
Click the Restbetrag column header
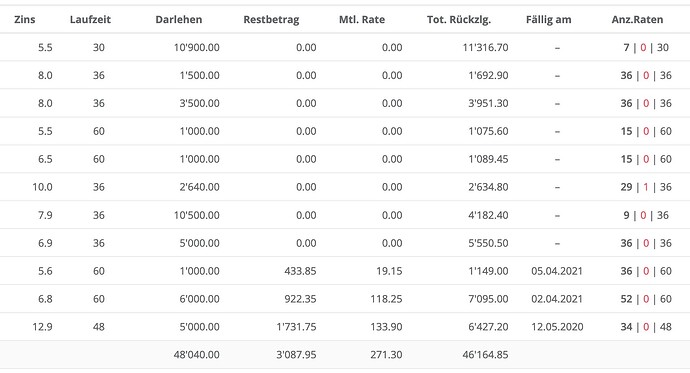coord(271,19)
